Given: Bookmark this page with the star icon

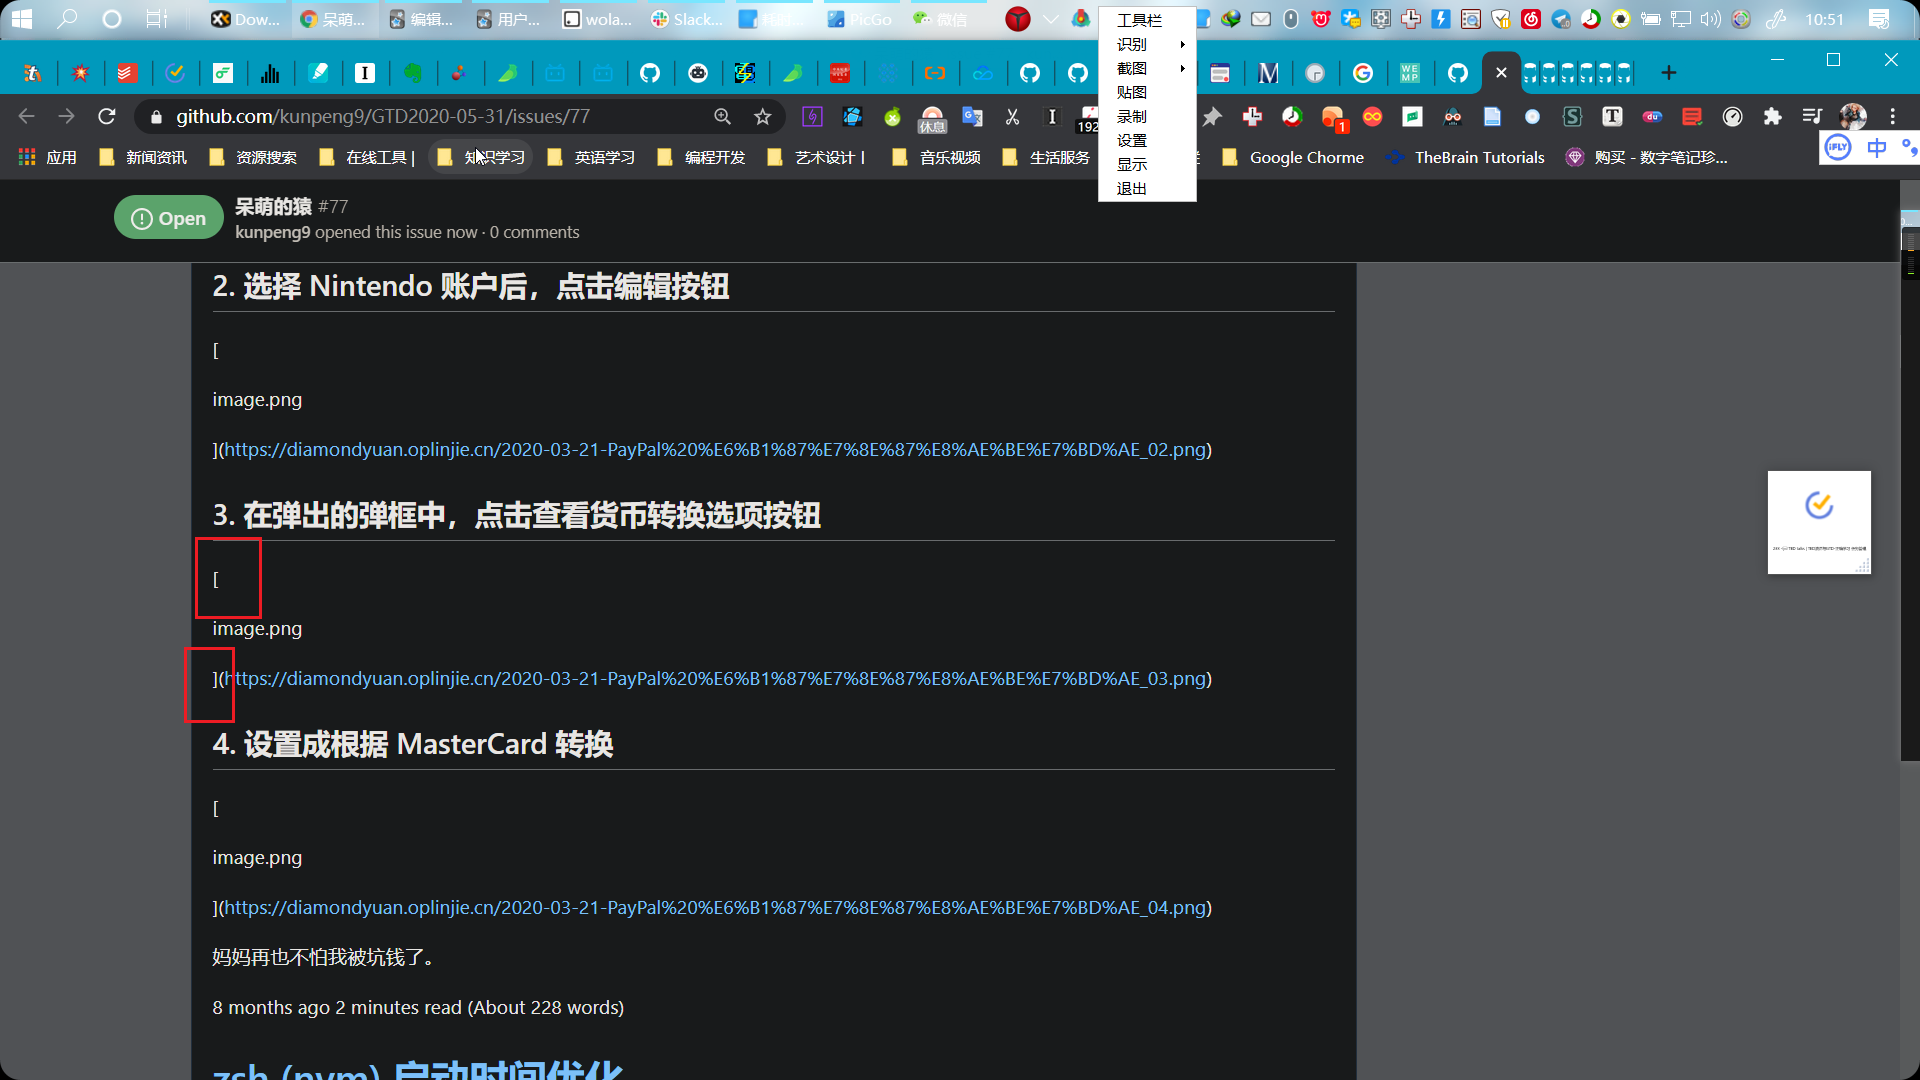Looking at the screenshot, I should [x=763, y=117].
